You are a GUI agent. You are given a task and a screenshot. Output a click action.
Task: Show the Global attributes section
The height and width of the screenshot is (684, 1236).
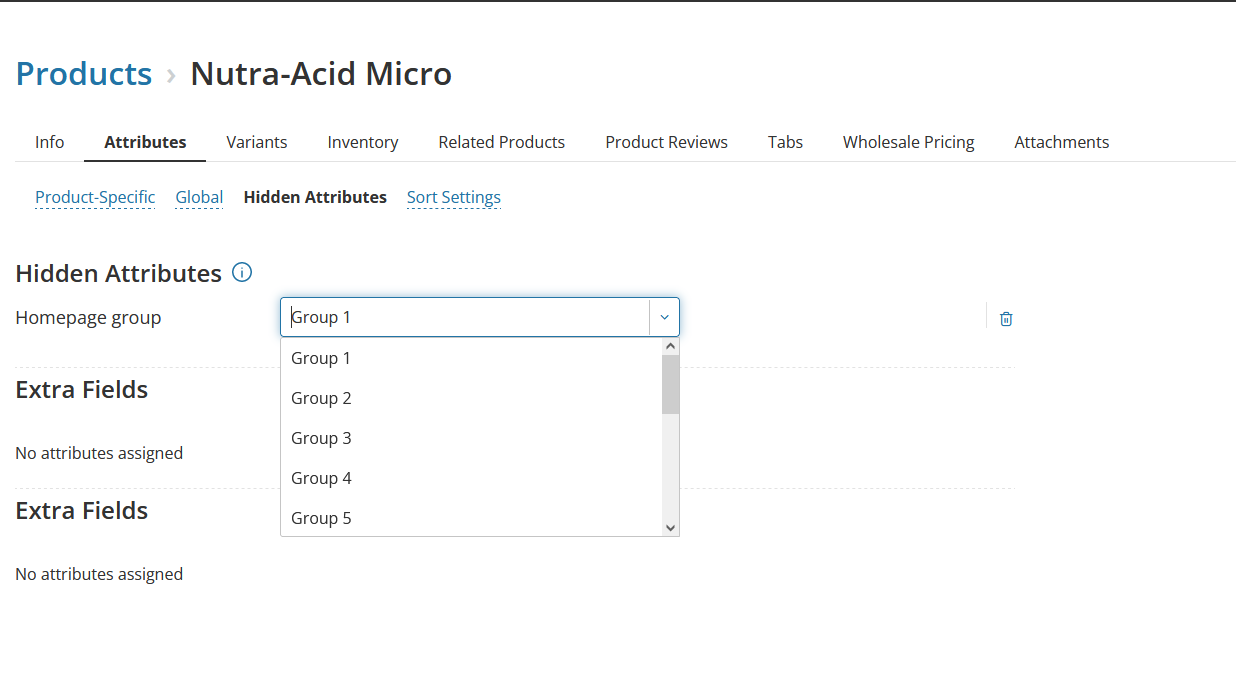pos(199,197)
